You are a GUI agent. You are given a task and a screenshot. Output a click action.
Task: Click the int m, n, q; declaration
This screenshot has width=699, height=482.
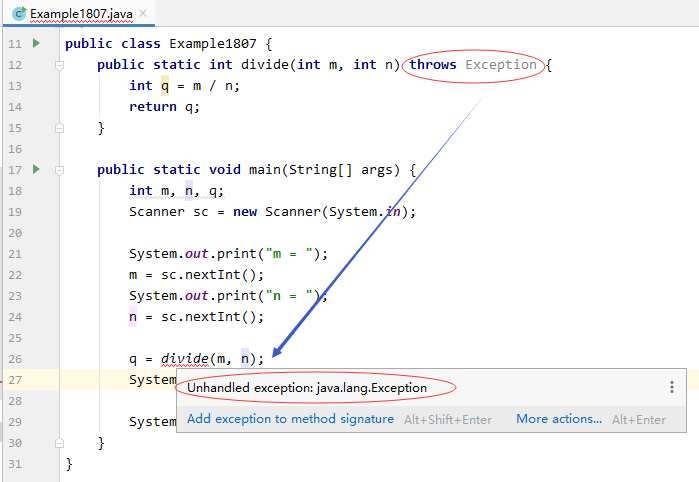click(177, 191)
